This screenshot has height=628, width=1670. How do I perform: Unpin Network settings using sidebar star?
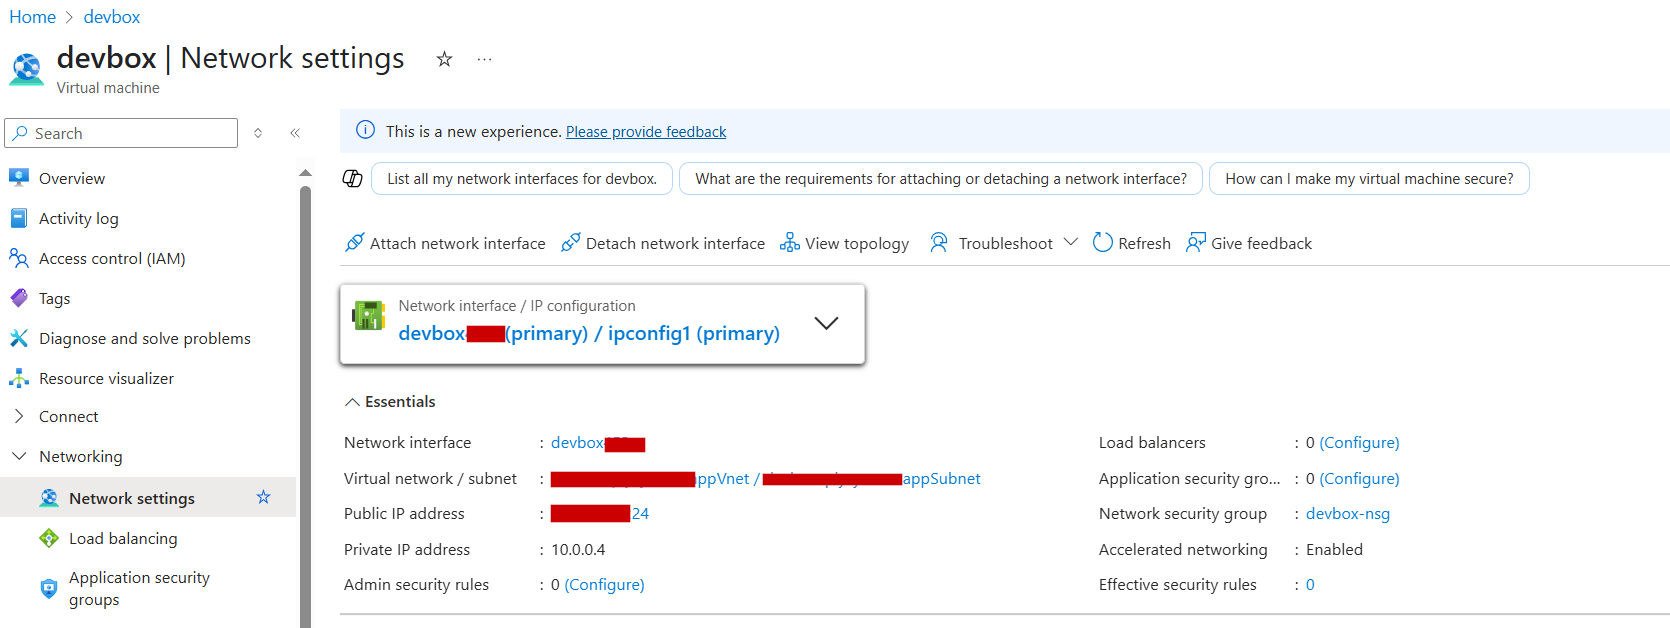pyautogui.click(x=264, y=497)
